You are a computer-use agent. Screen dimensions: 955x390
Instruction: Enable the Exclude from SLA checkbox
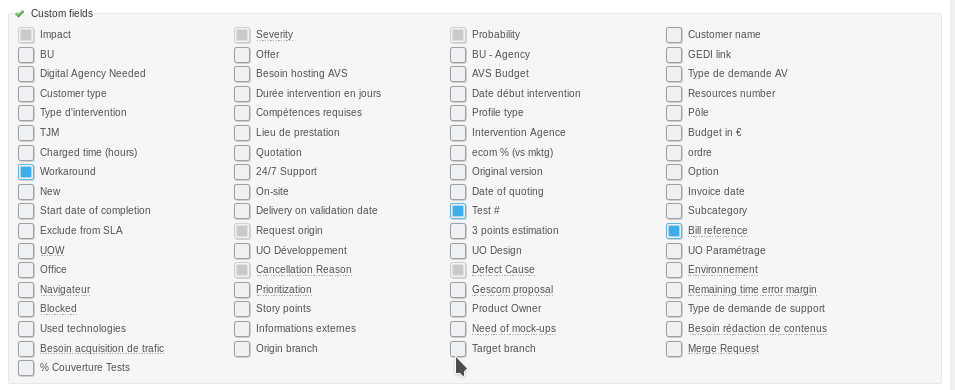(26, 231)
